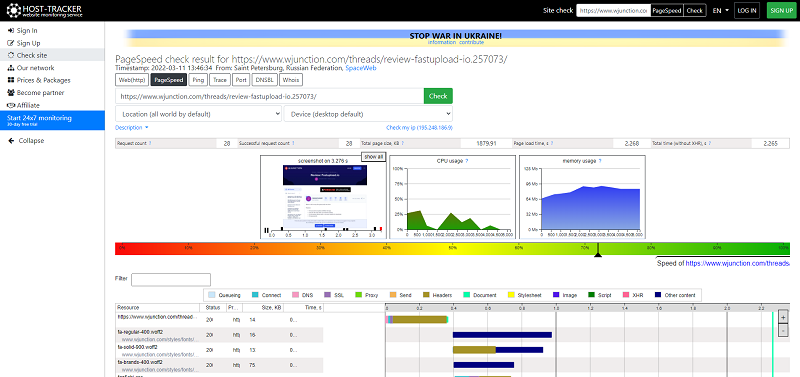Select the fa-solid-900.woff2 resource row
800x377 pixels.
click(219, 350)
